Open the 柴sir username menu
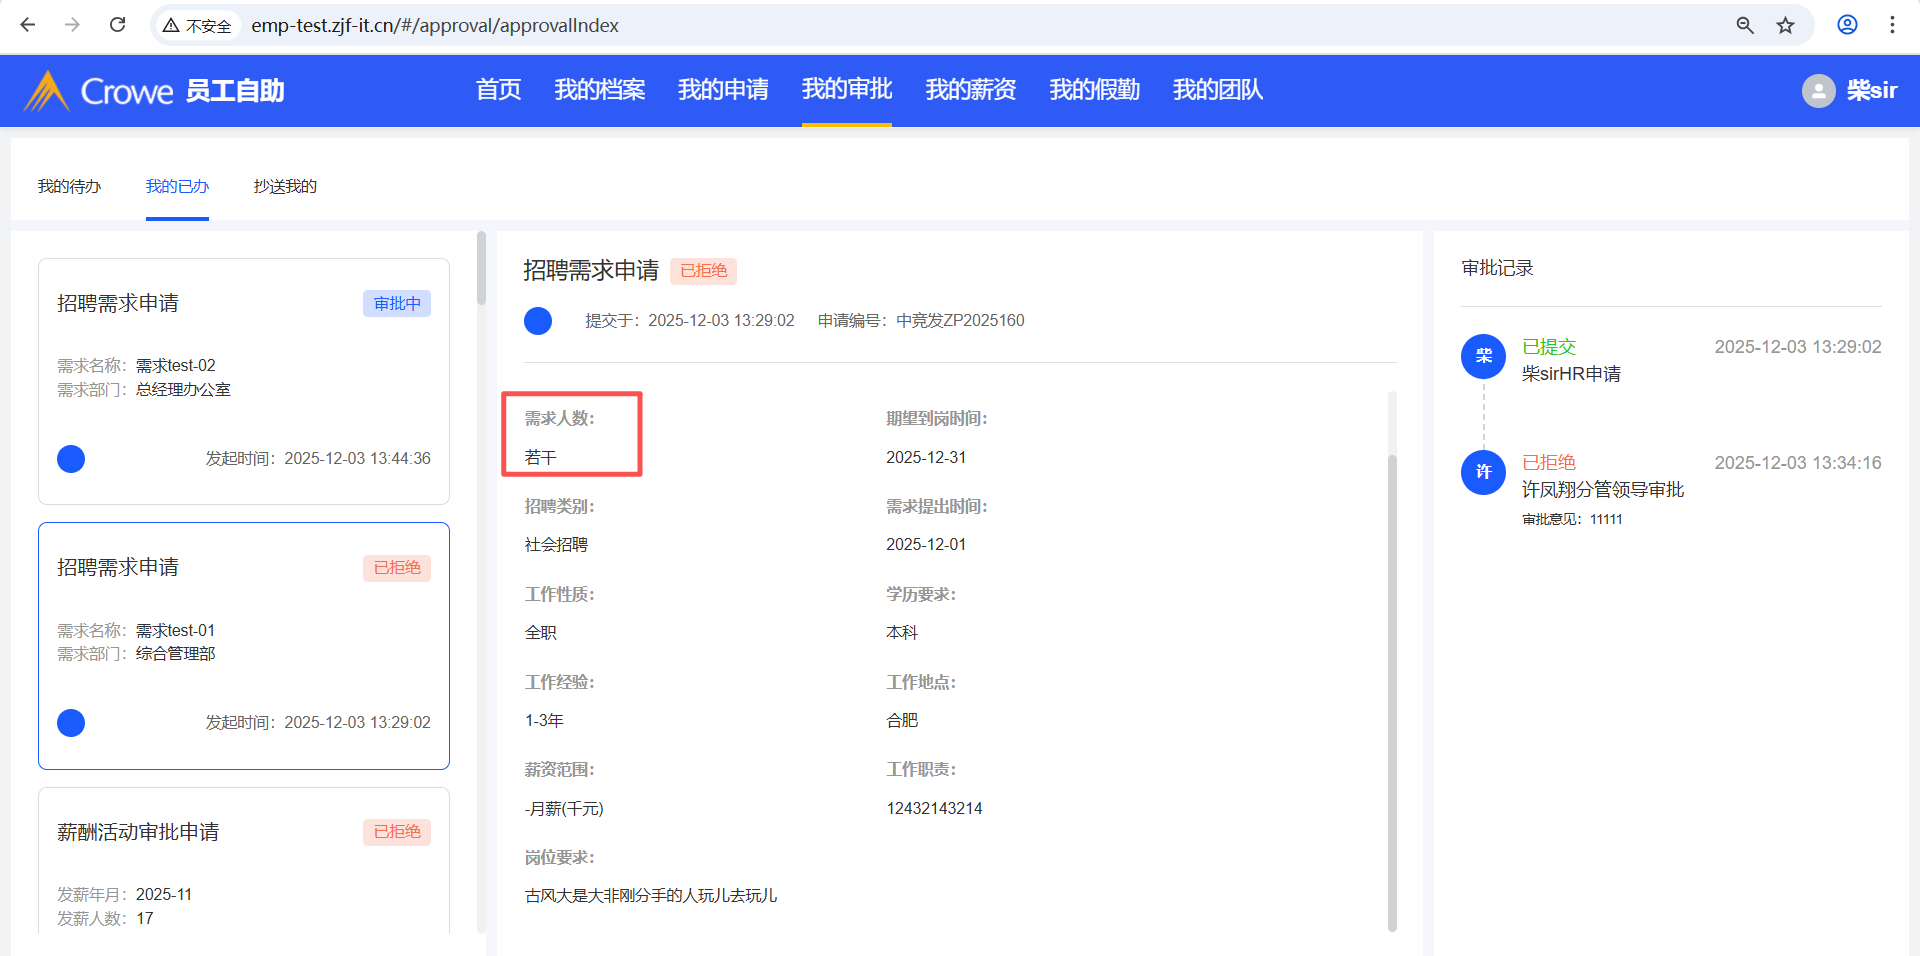This screenshot has height=956, width=1920. point(1872,91)
